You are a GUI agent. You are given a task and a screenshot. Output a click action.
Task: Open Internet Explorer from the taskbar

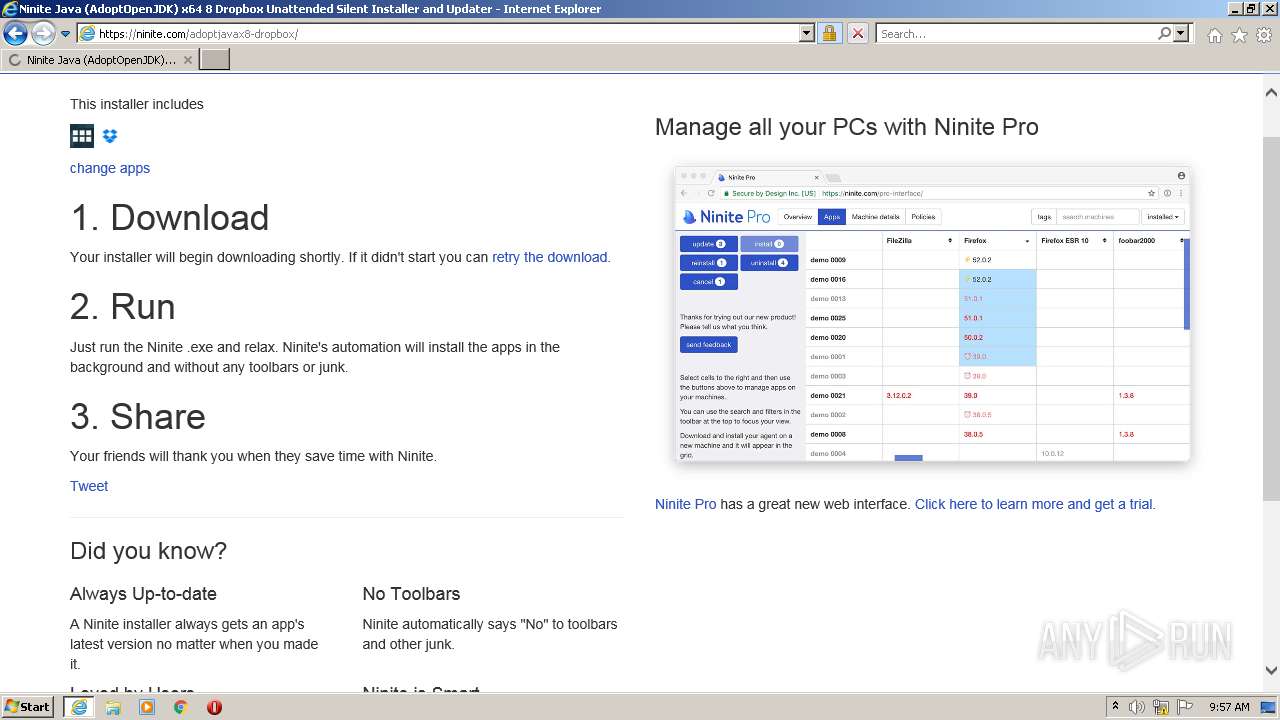(79, 707)
